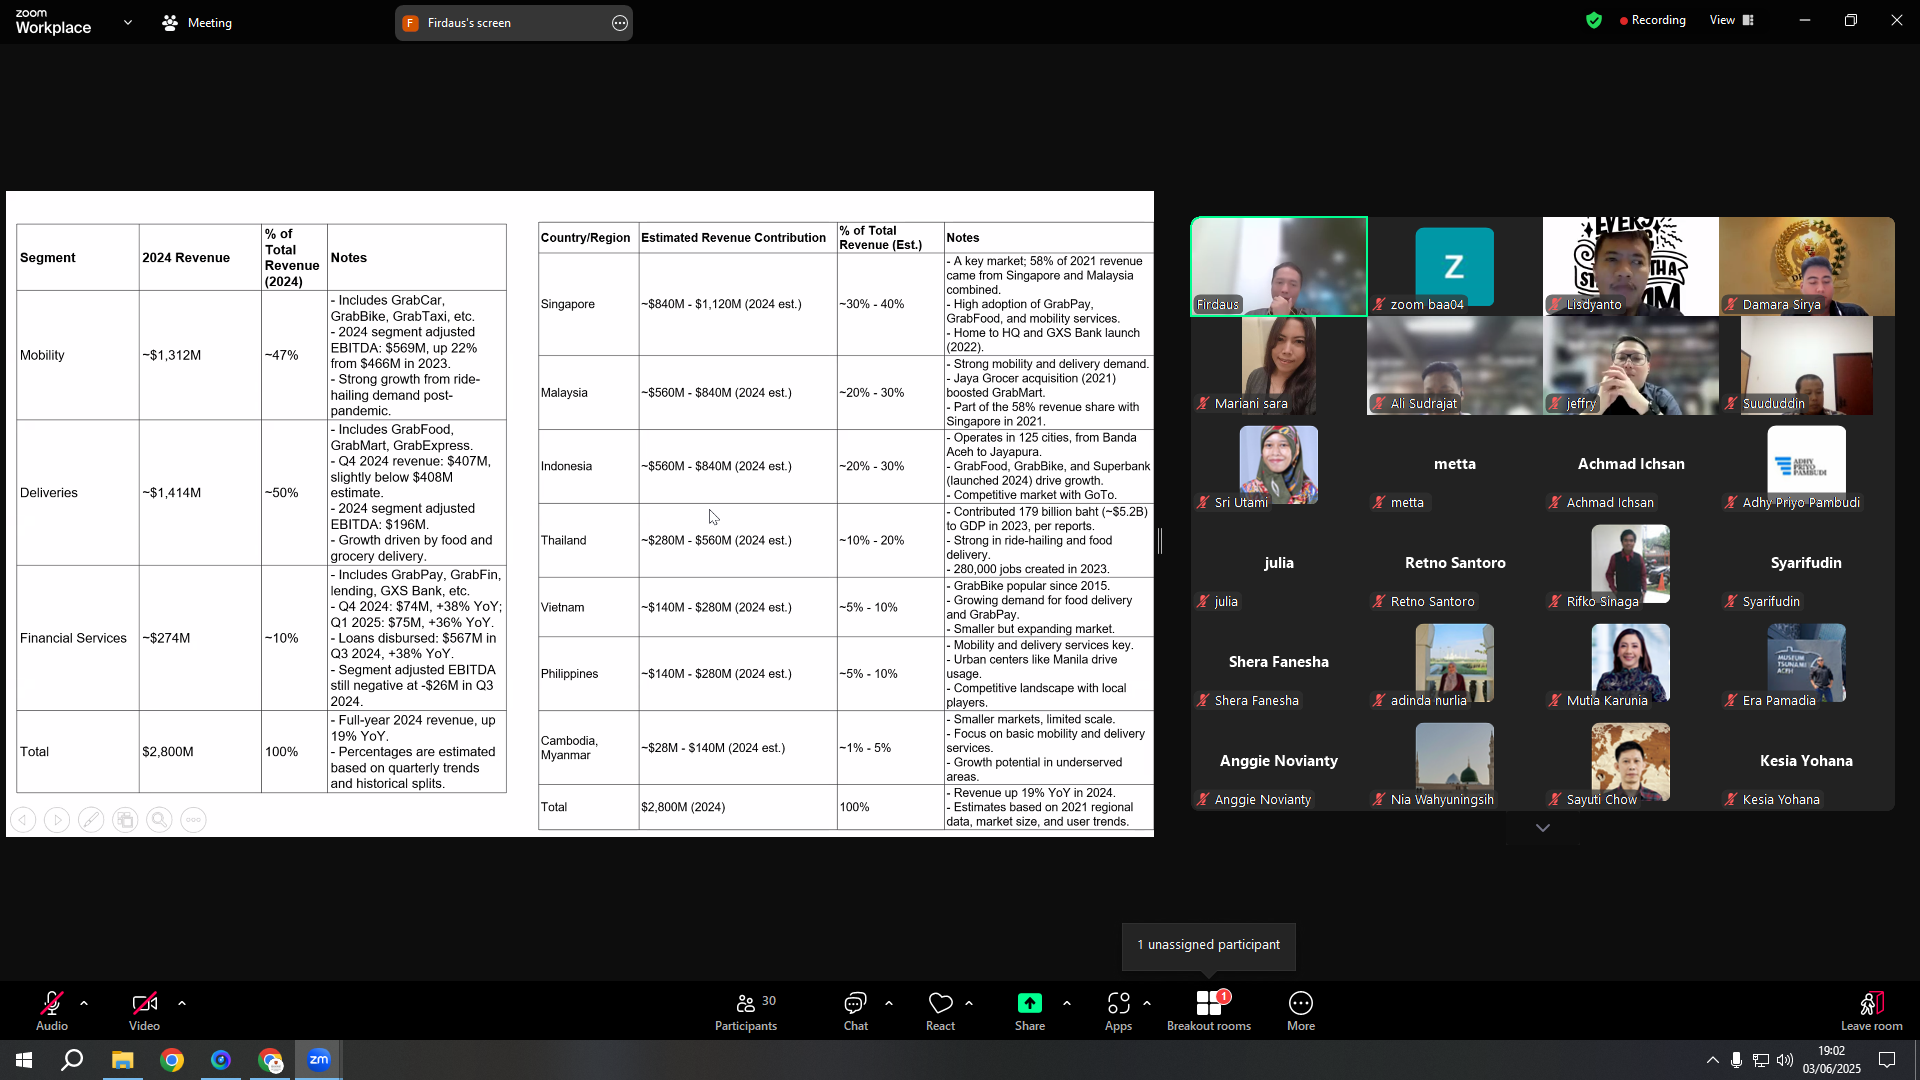Screen dimensions: 1920x1080
Task: Open the Participants panel
Action: point(746,1011)
